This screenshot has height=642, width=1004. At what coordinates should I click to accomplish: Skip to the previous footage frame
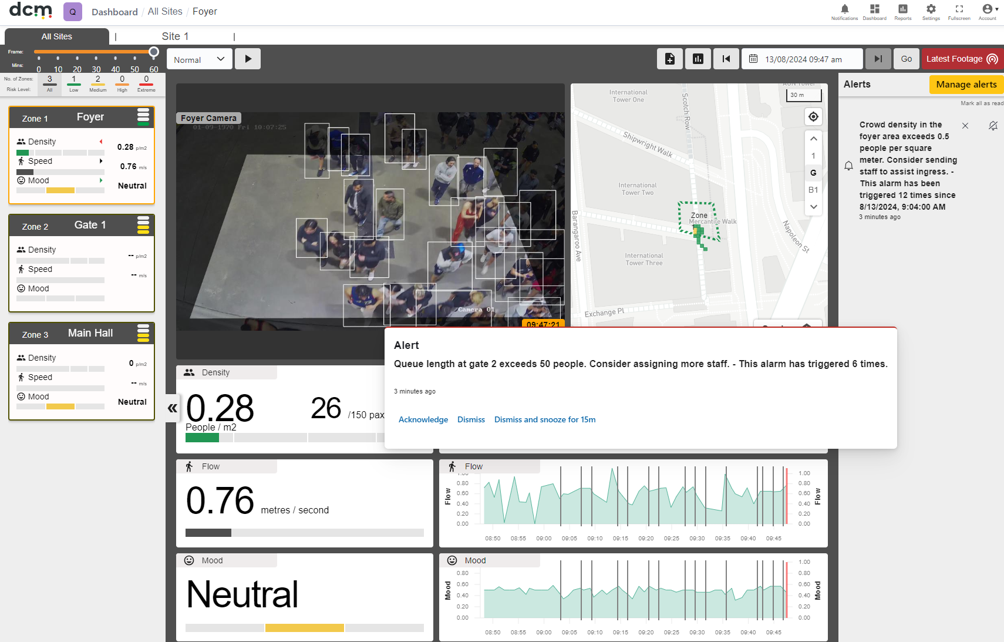[x=726, y=59]
